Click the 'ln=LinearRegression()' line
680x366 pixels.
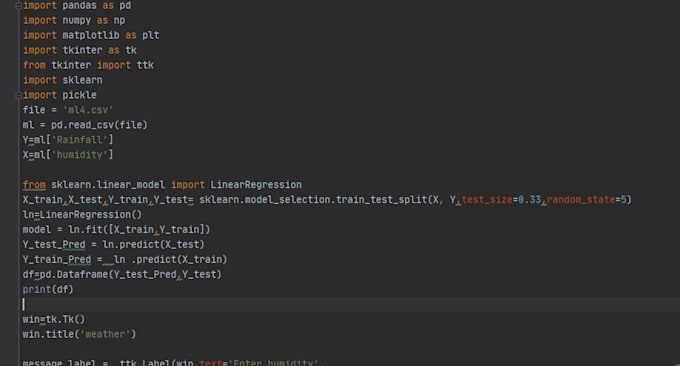(82, 215)
